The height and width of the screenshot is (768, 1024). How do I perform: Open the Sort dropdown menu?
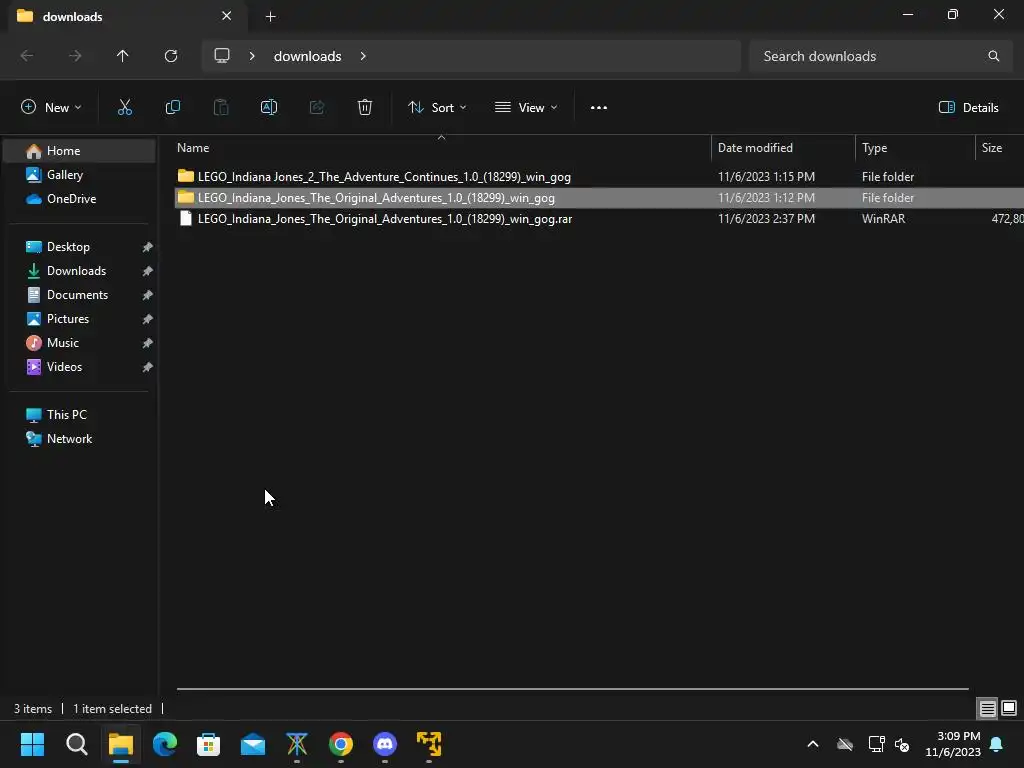point(437,108)
